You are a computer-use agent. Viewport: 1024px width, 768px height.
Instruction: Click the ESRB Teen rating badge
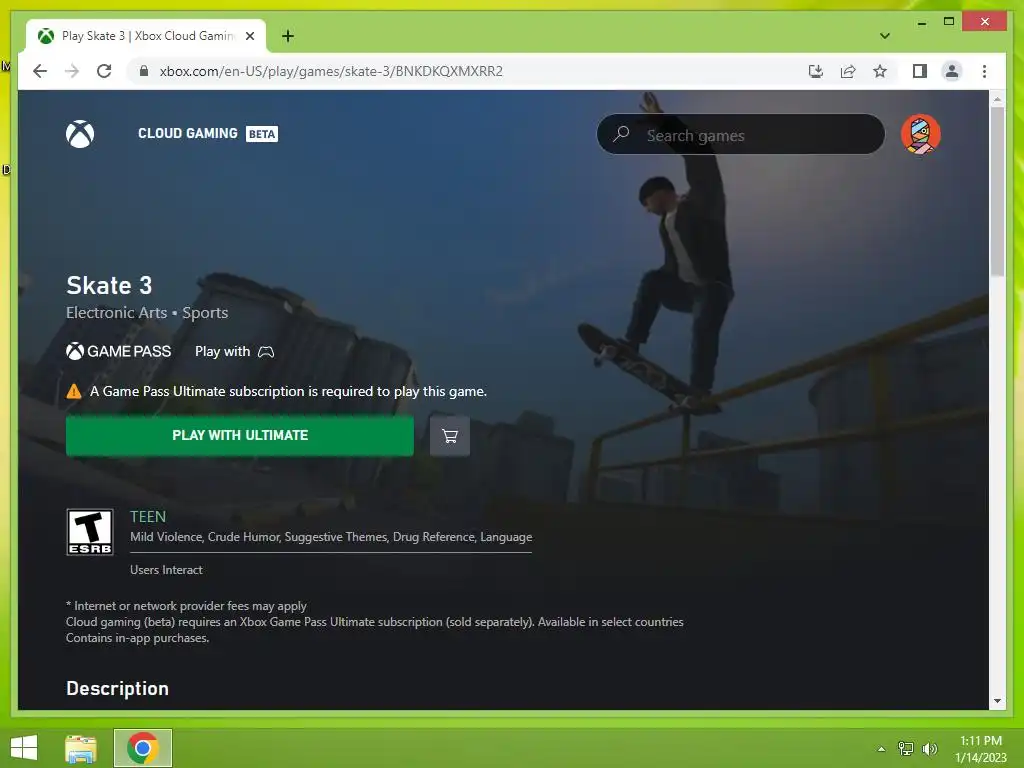click(x=90, y=532)
